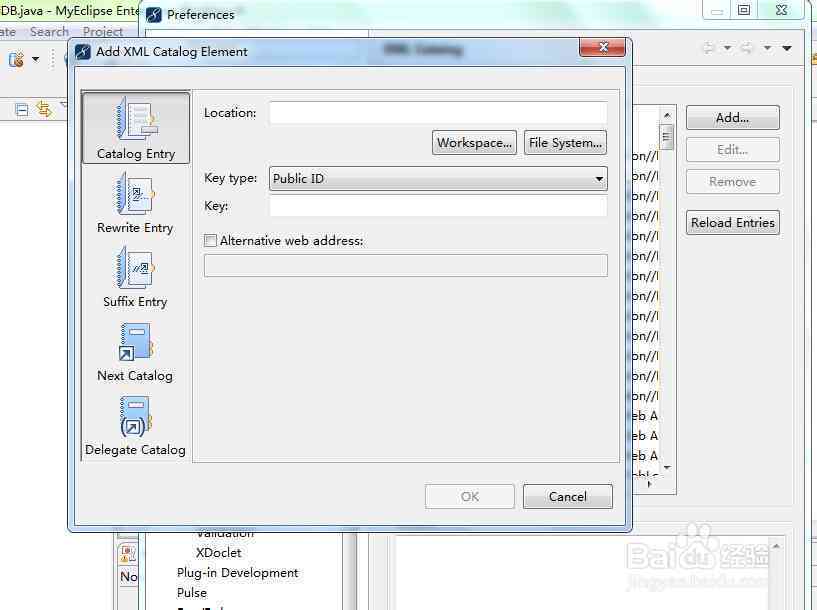This screenshot has height=610, width=817.
Task: Open the dropdown arrow beside the new wizard icon
Action: coord(35,59)
